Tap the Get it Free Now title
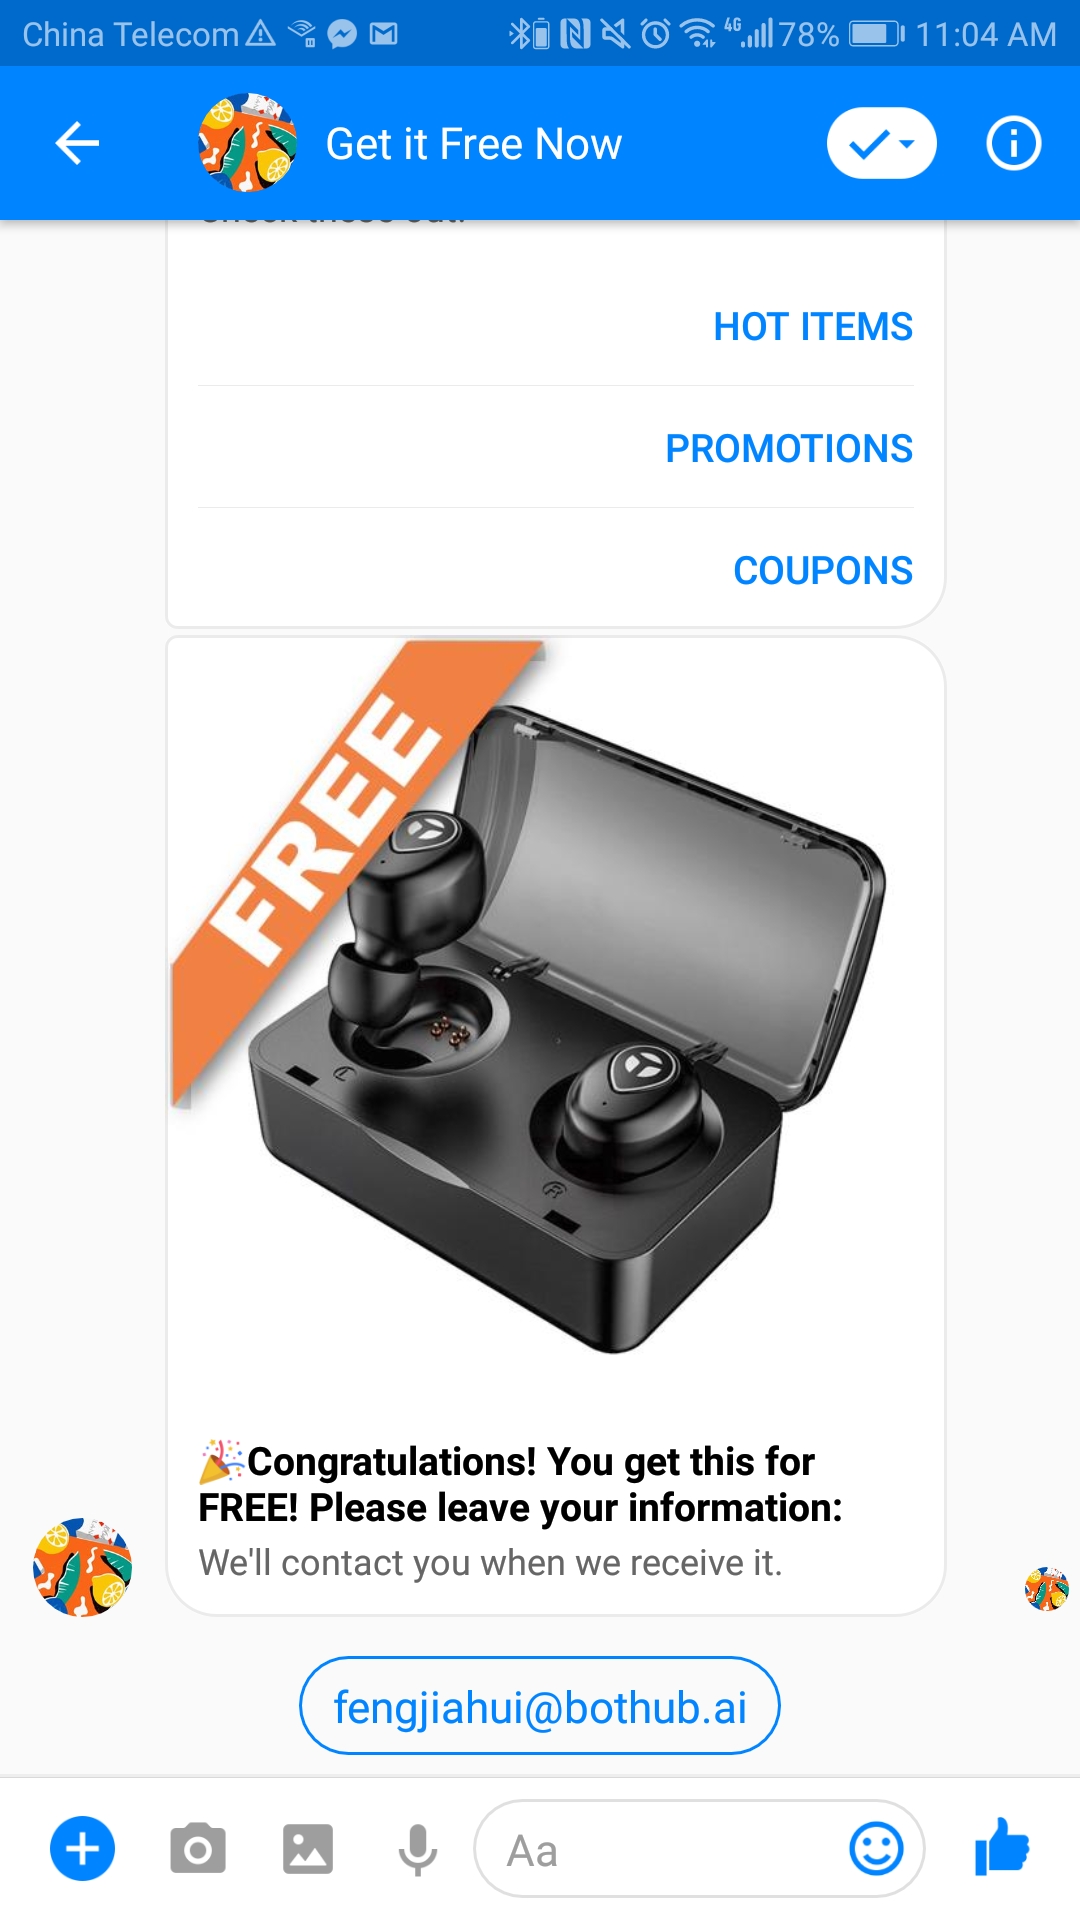This screenshot has height=1920, width=1080. click(474, 144)
